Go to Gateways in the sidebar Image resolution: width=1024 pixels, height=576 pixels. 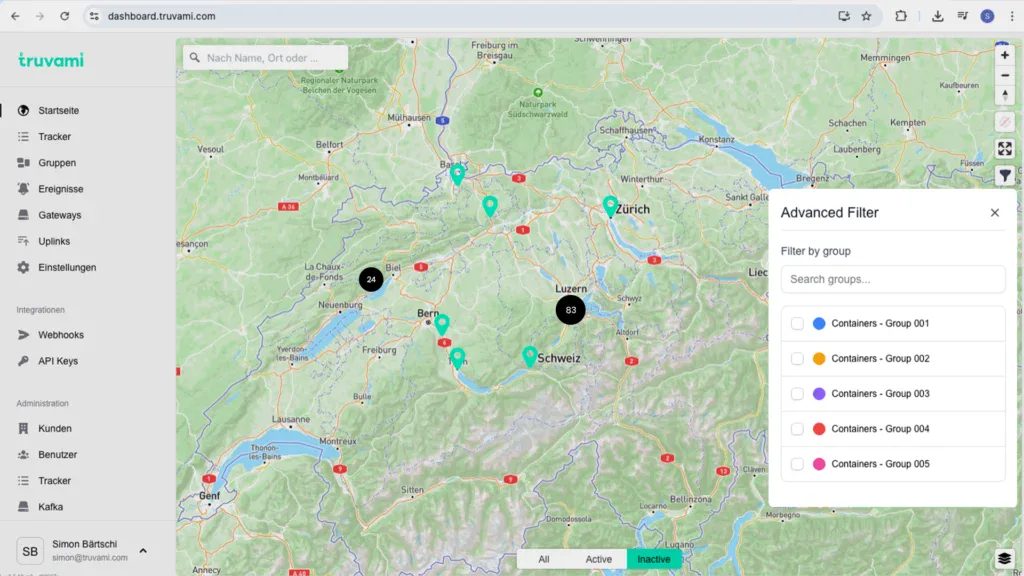60,215
